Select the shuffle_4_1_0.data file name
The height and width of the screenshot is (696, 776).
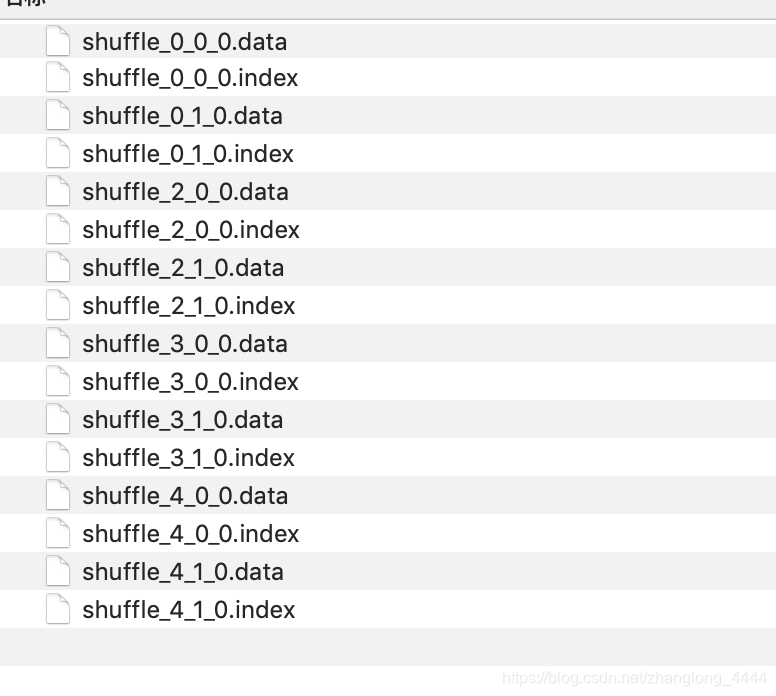point(183,572)
